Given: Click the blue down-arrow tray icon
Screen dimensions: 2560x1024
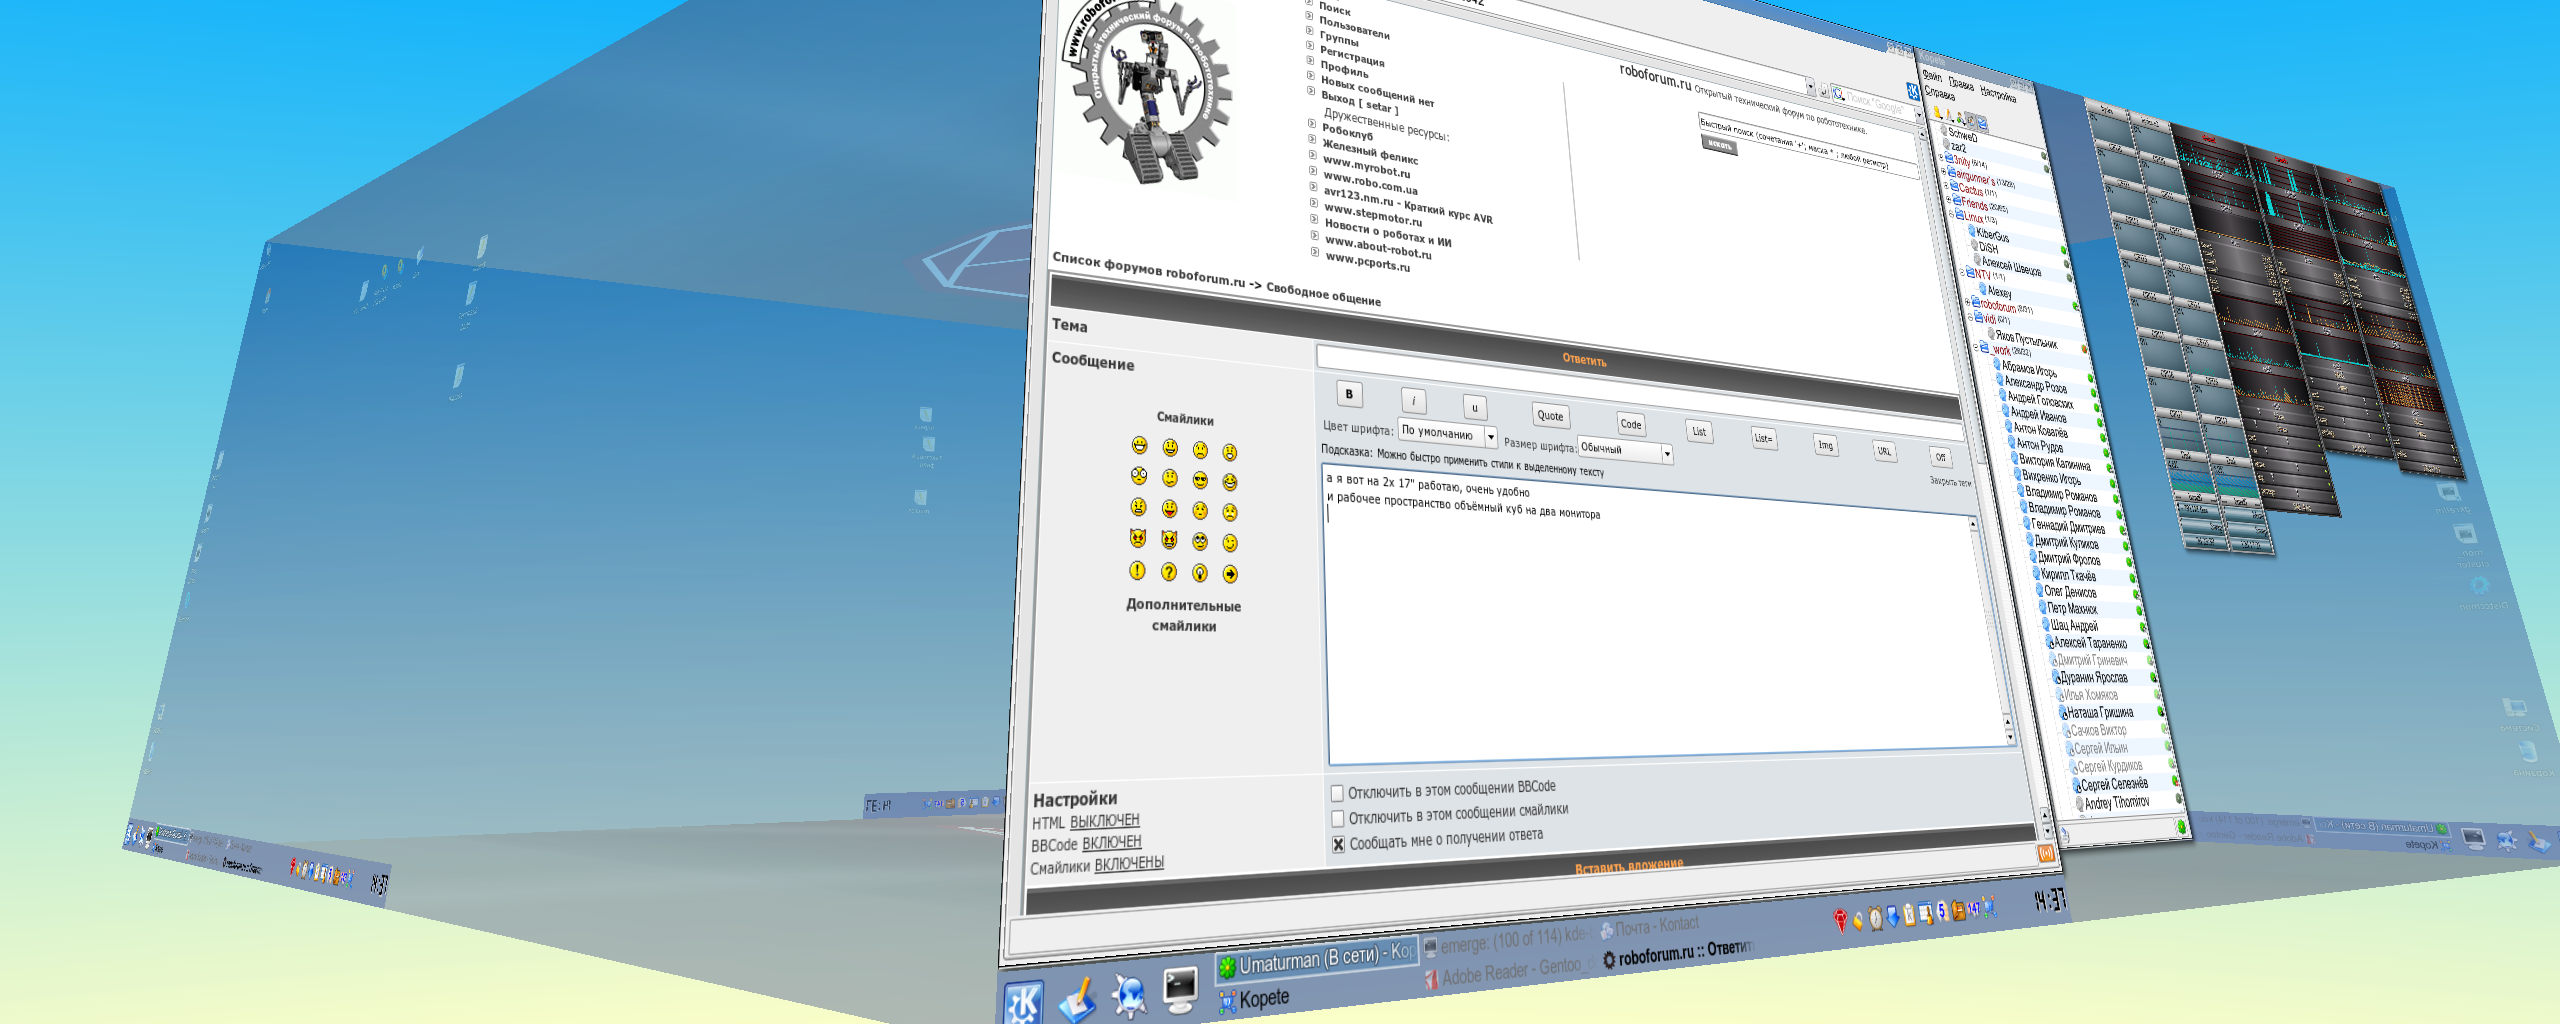Looking at the screenshot, I should [x=1893, y=917].
